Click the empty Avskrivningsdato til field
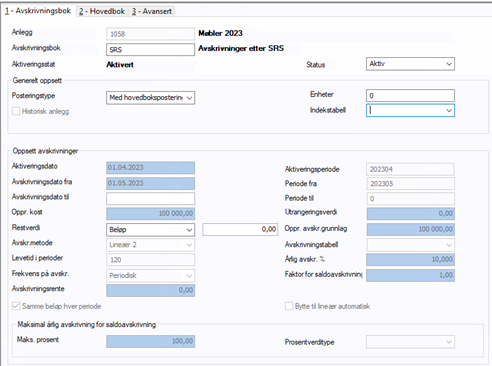This screenshot has height=366, width=492. pyautogui.click(x=150, y=199)
